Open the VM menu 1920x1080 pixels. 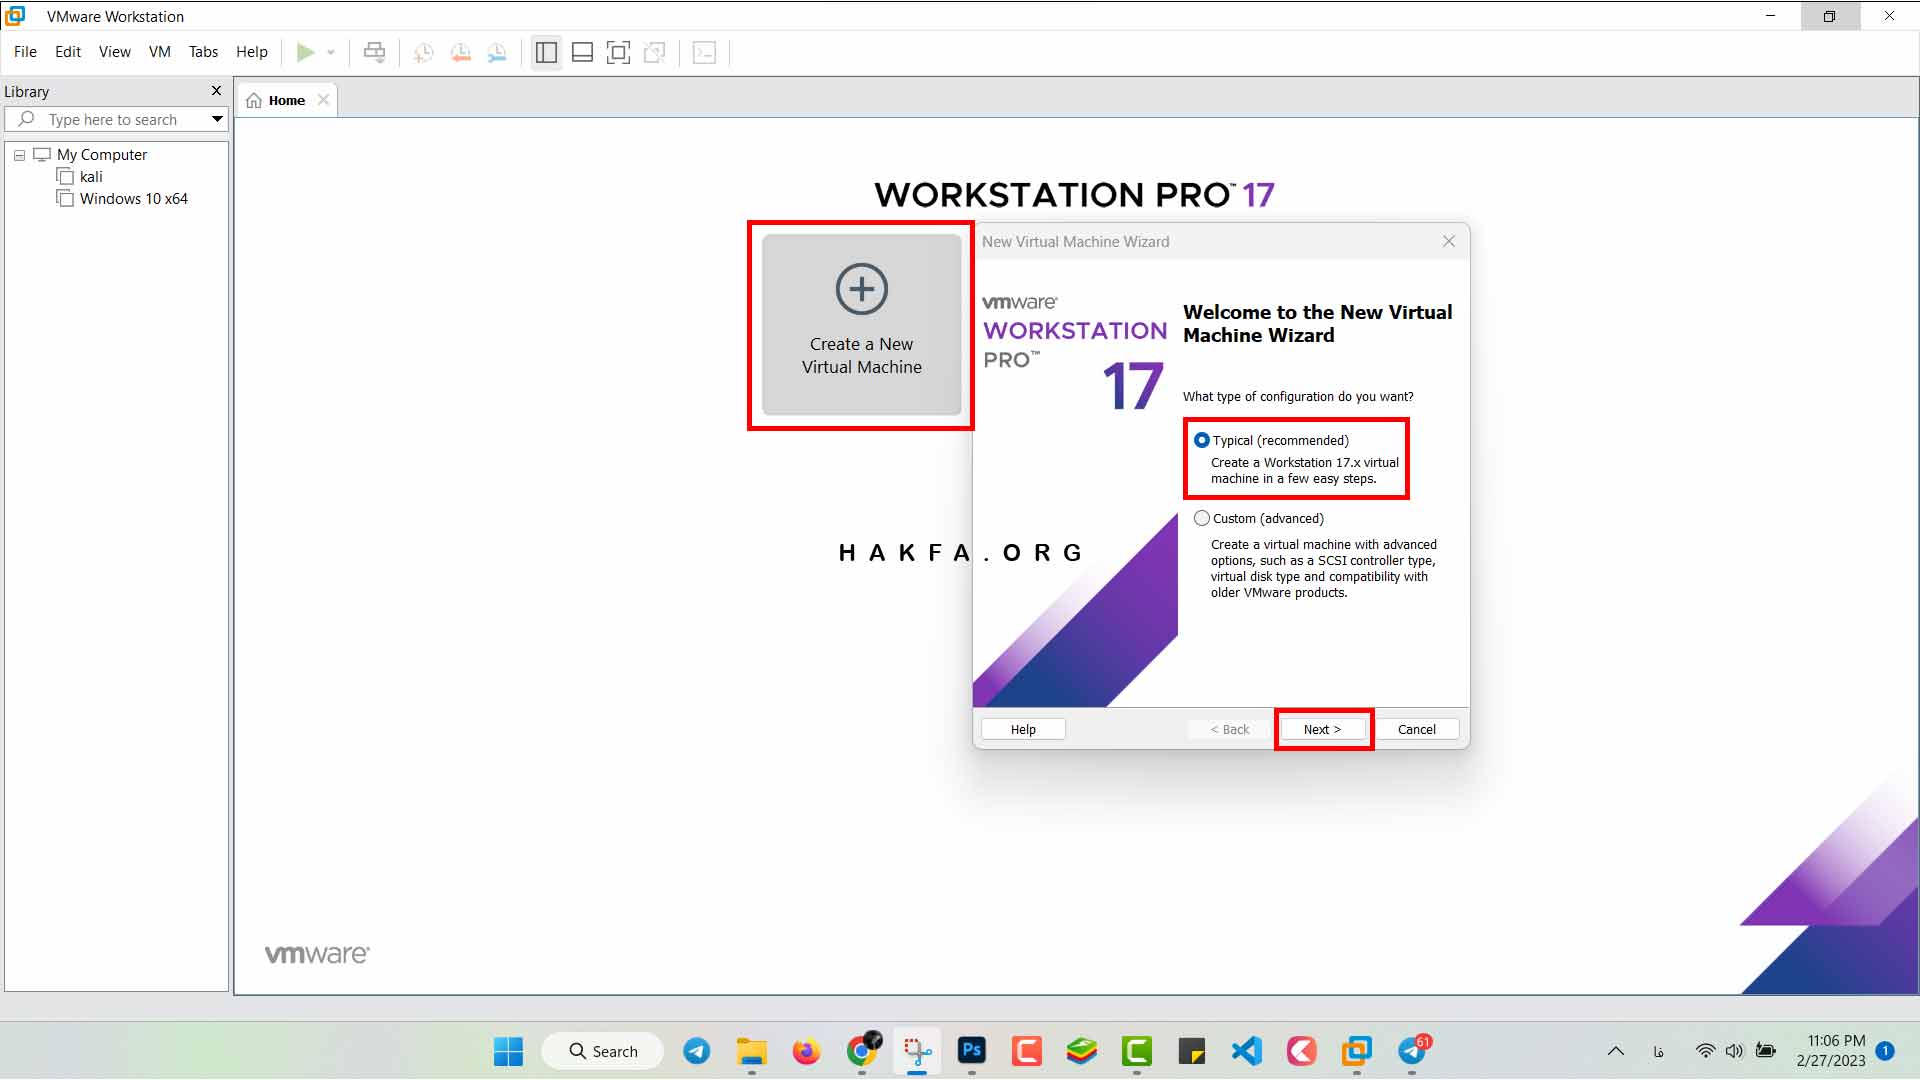[160, 52]
